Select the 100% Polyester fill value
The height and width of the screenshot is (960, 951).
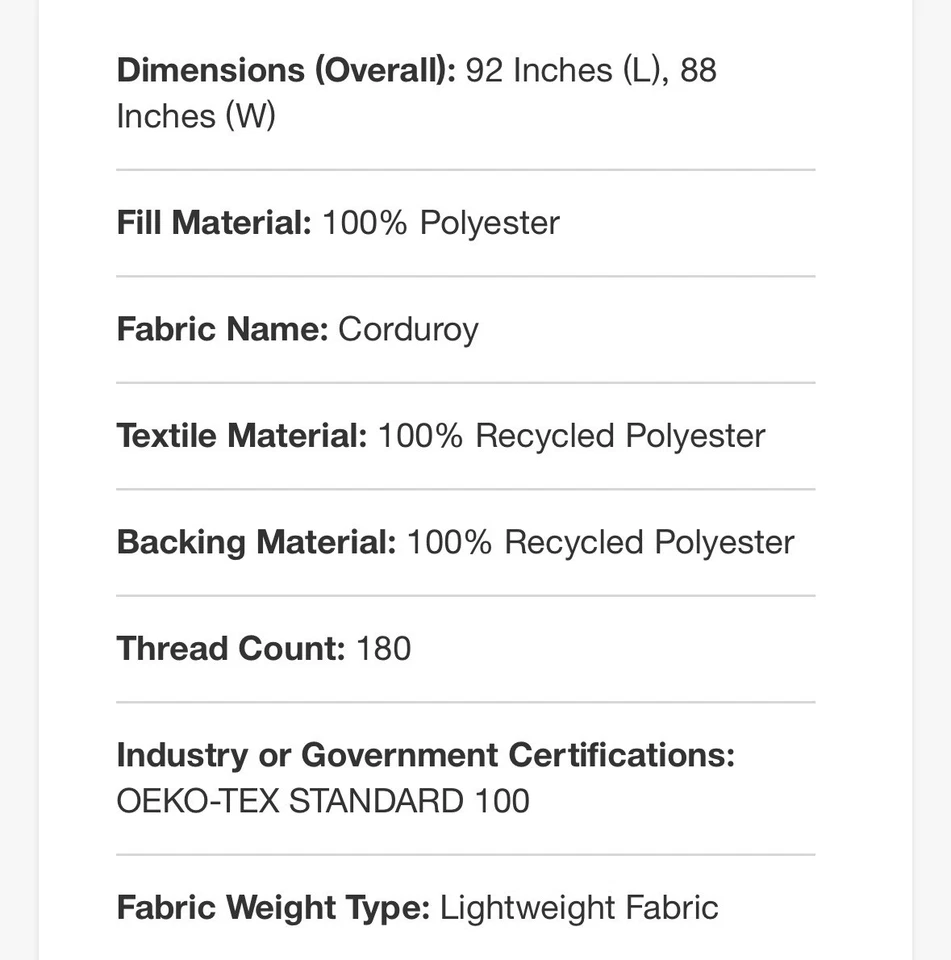coord(440,223)
